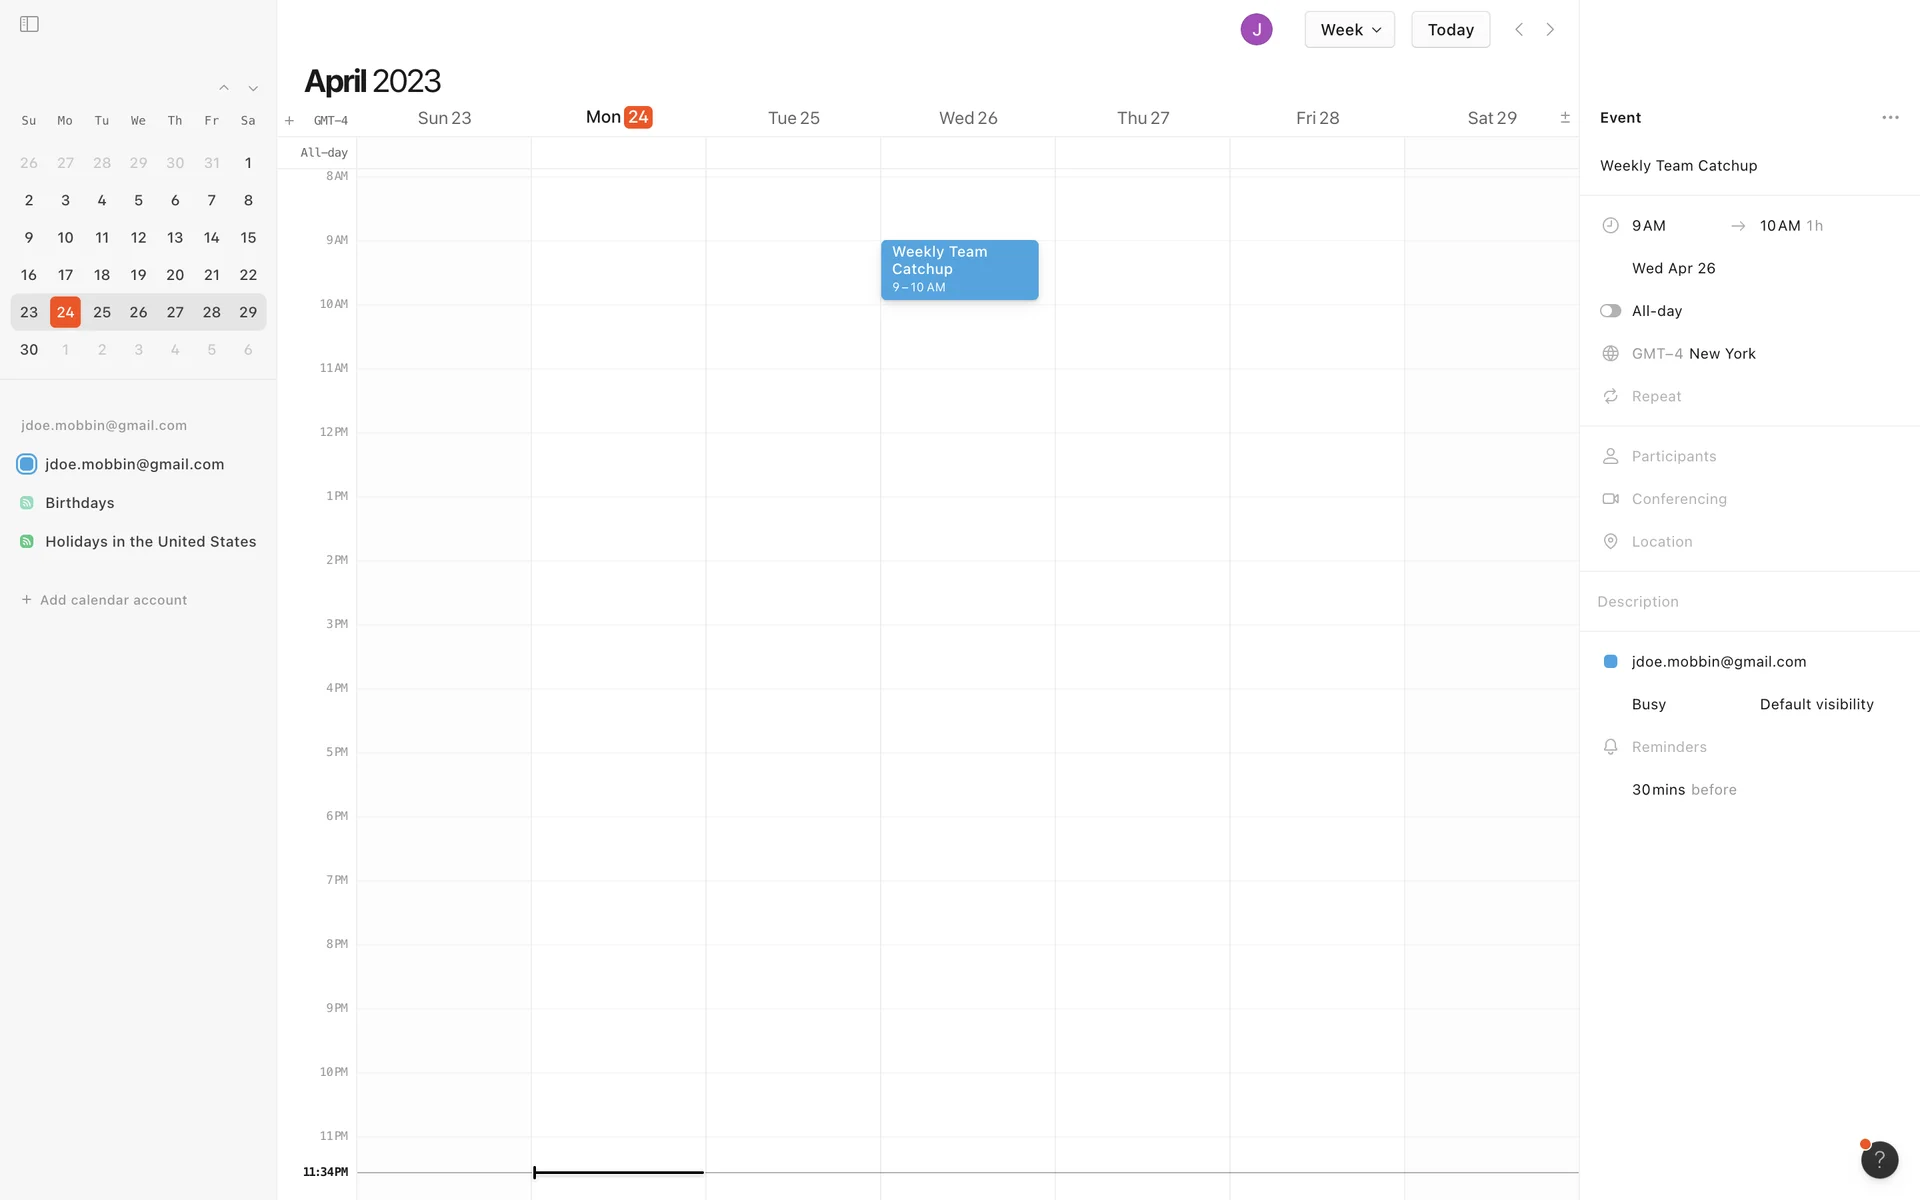Open the Week view dropdown
1920x1200 pixels.
tap(1349, 29)
